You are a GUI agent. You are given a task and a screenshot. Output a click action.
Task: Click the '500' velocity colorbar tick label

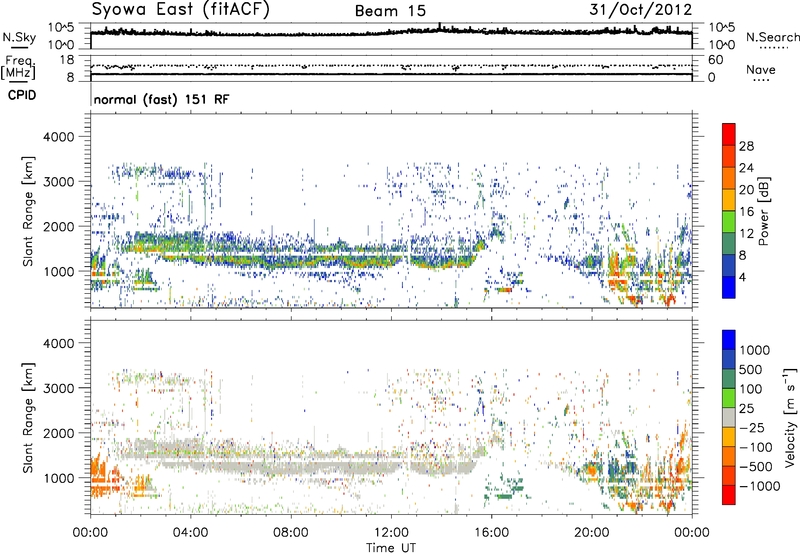click(x=753, y=369)
